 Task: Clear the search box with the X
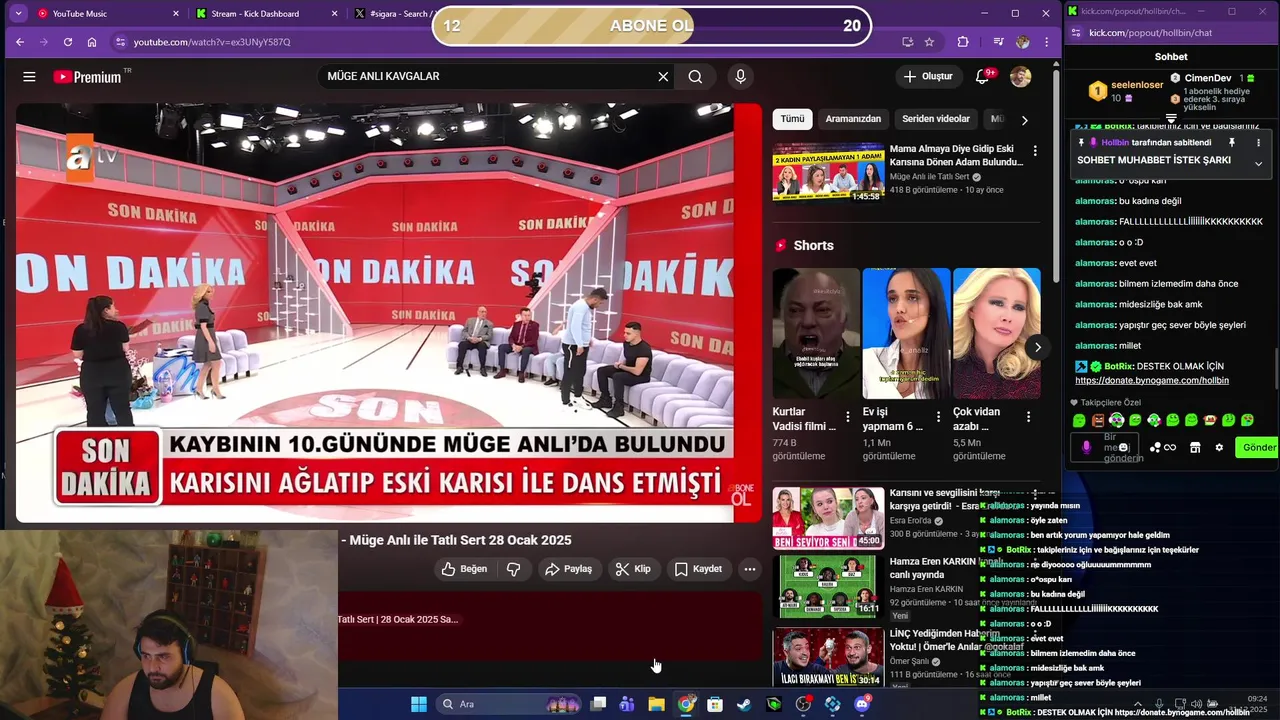click(x=663, y=77)
